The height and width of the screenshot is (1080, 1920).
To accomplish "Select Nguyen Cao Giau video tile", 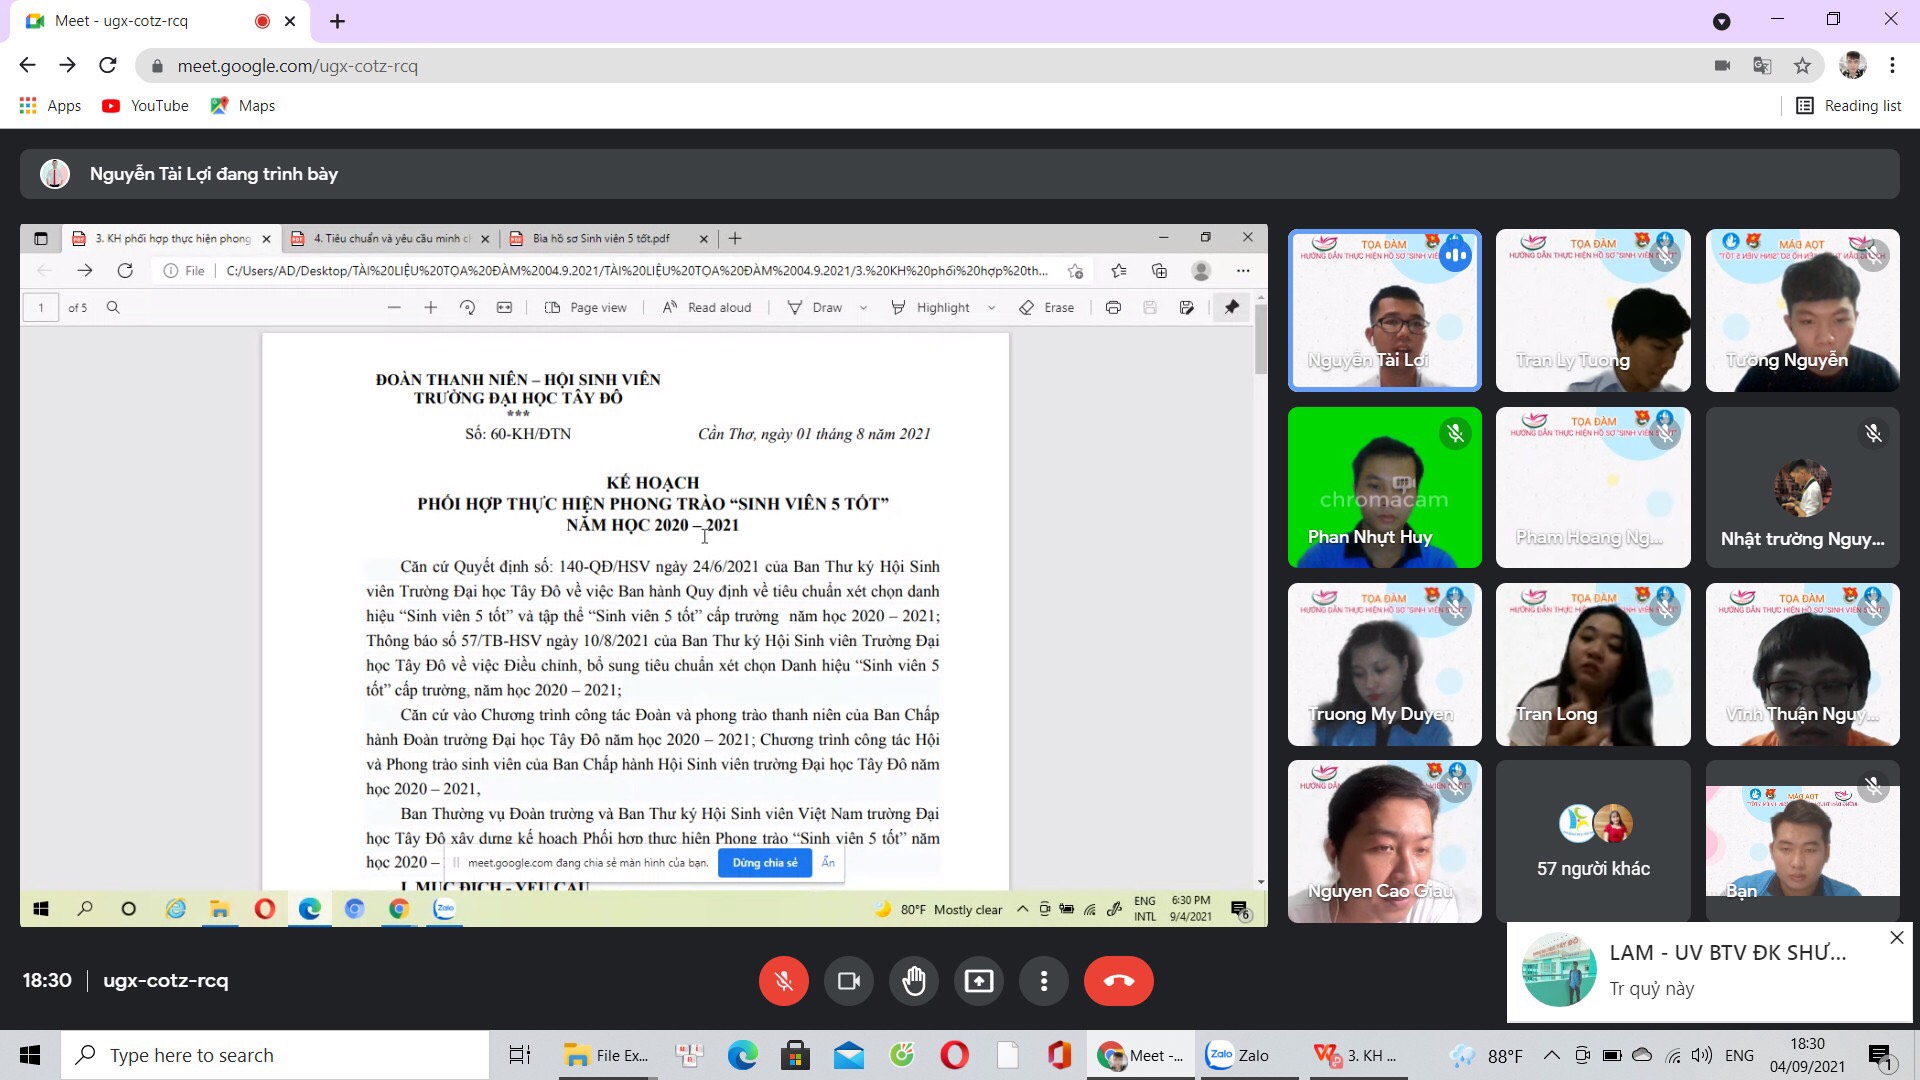I will pyautogui.click(x=1384, y=841).
